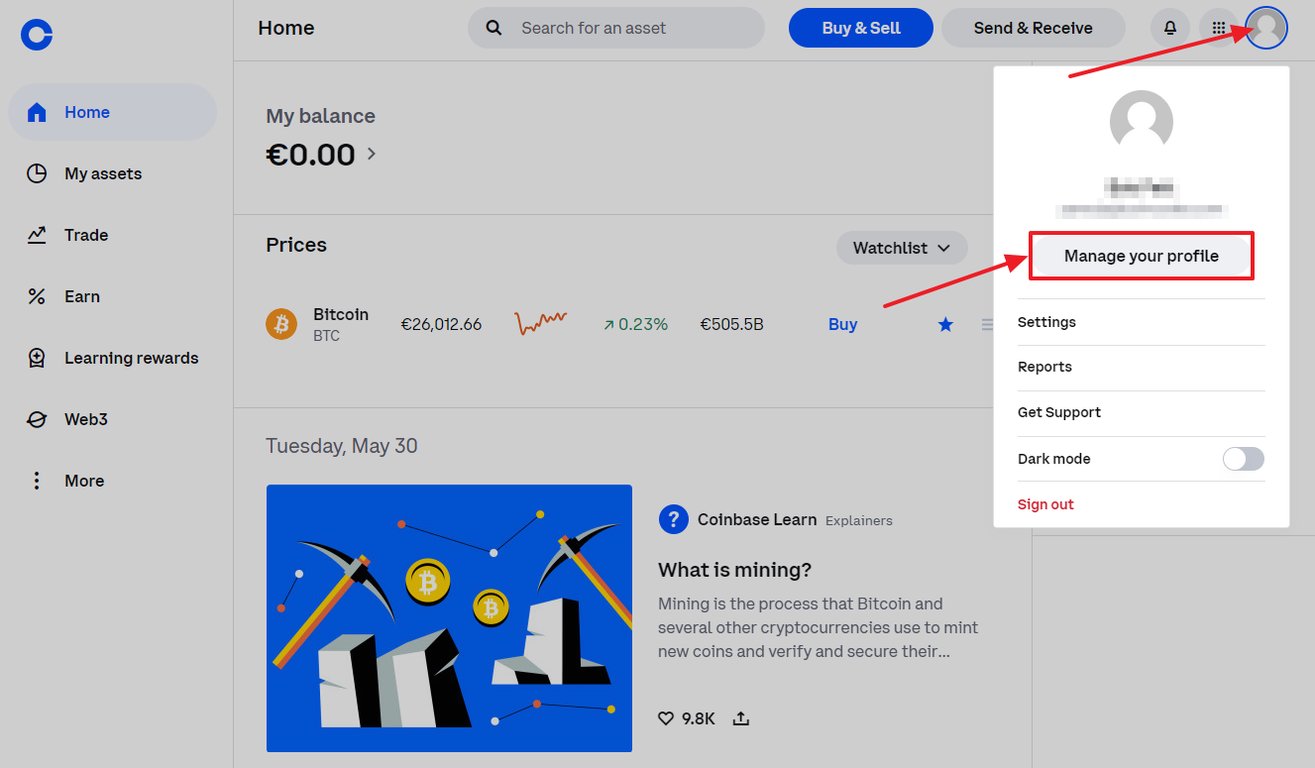
Task: Open the Watchlist dropdown
Action: click(901, 247)
